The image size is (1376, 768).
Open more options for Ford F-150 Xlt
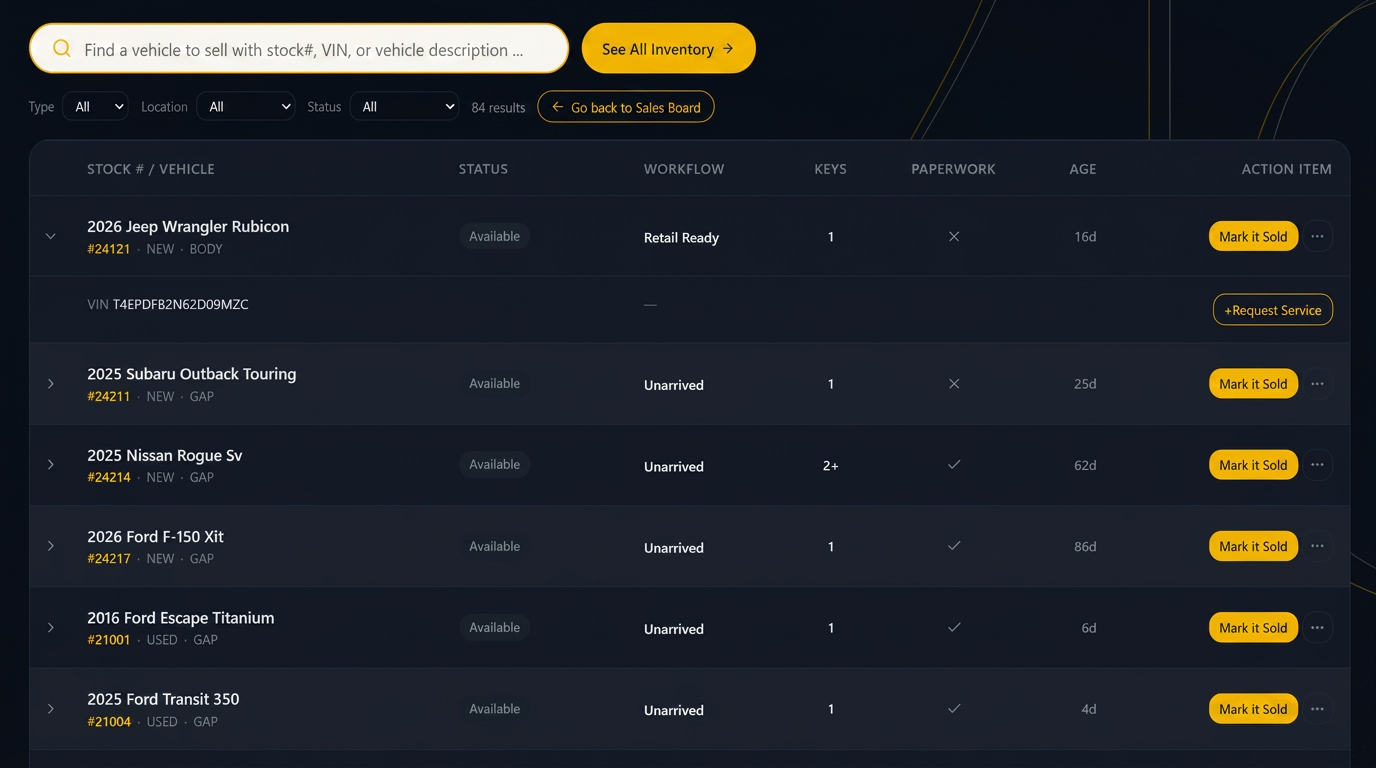1317,546
